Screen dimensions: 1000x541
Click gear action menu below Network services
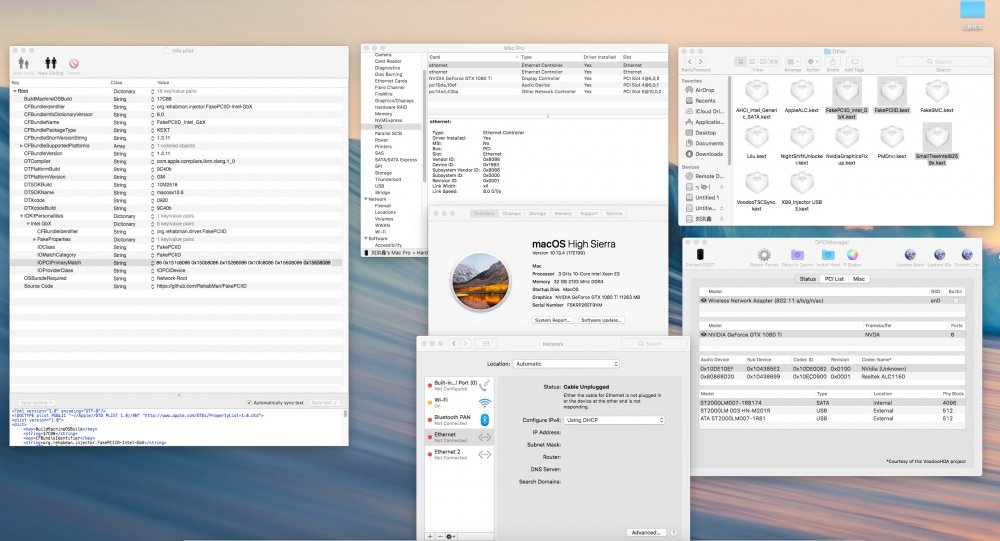point(450,537)
